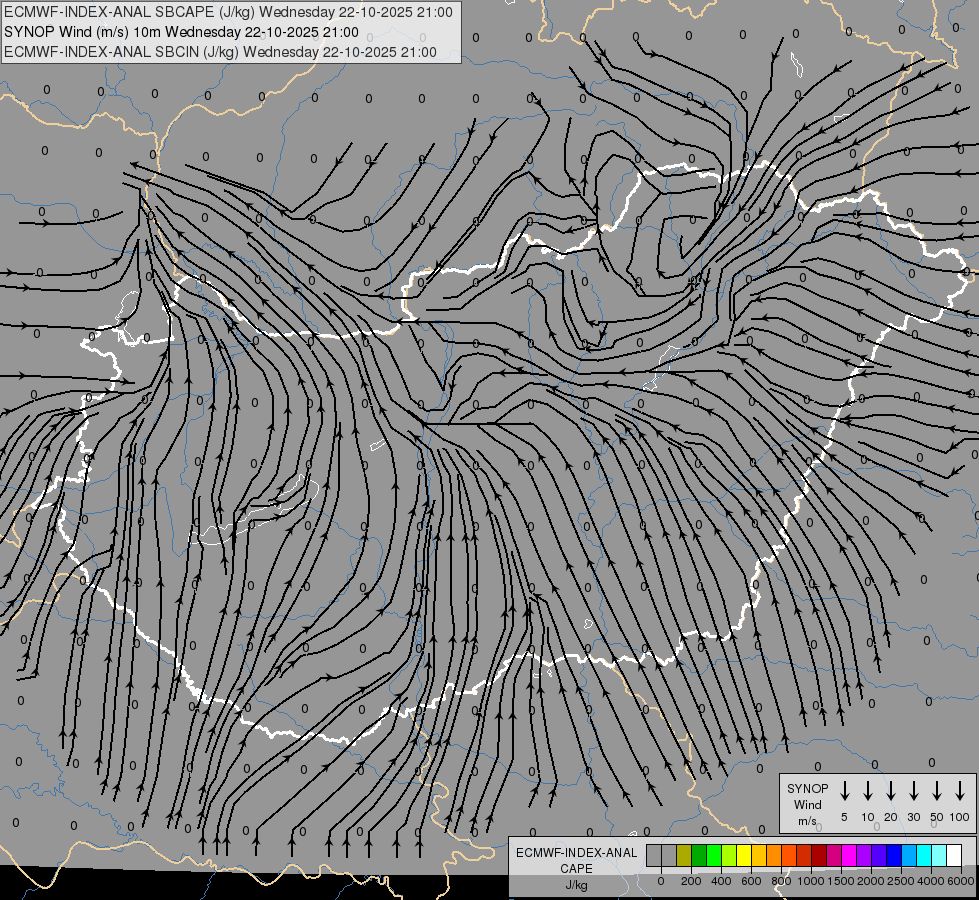979x900 pixels.
Task: Pick the dark maroon swatch right of 1000
Action: coord(819,855)
